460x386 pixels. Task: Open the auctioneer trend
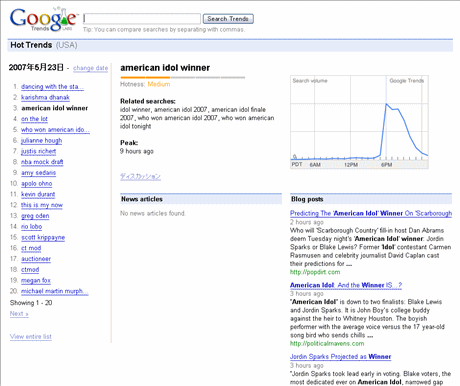tap(36, 259)
